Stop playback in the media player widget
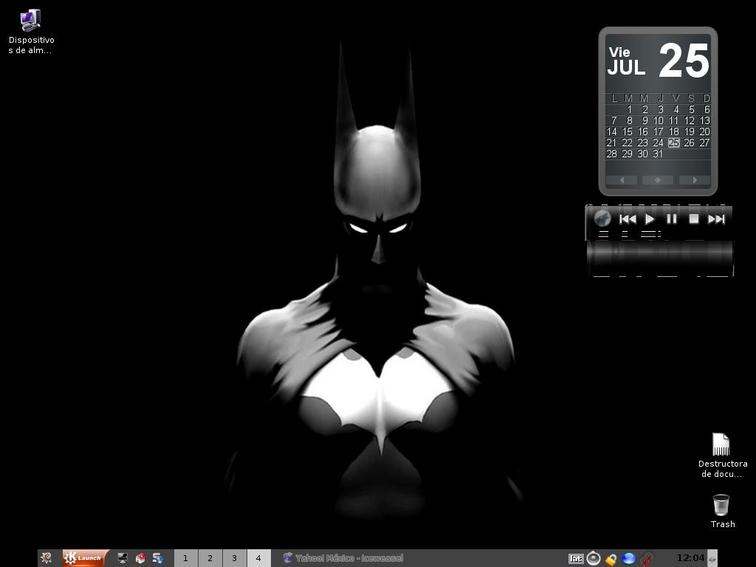The image size is (756, 567). [694, 219]
